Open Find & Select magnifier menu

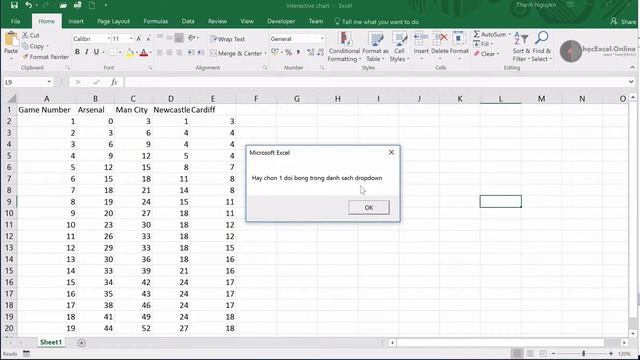click(x=542, y=47)
